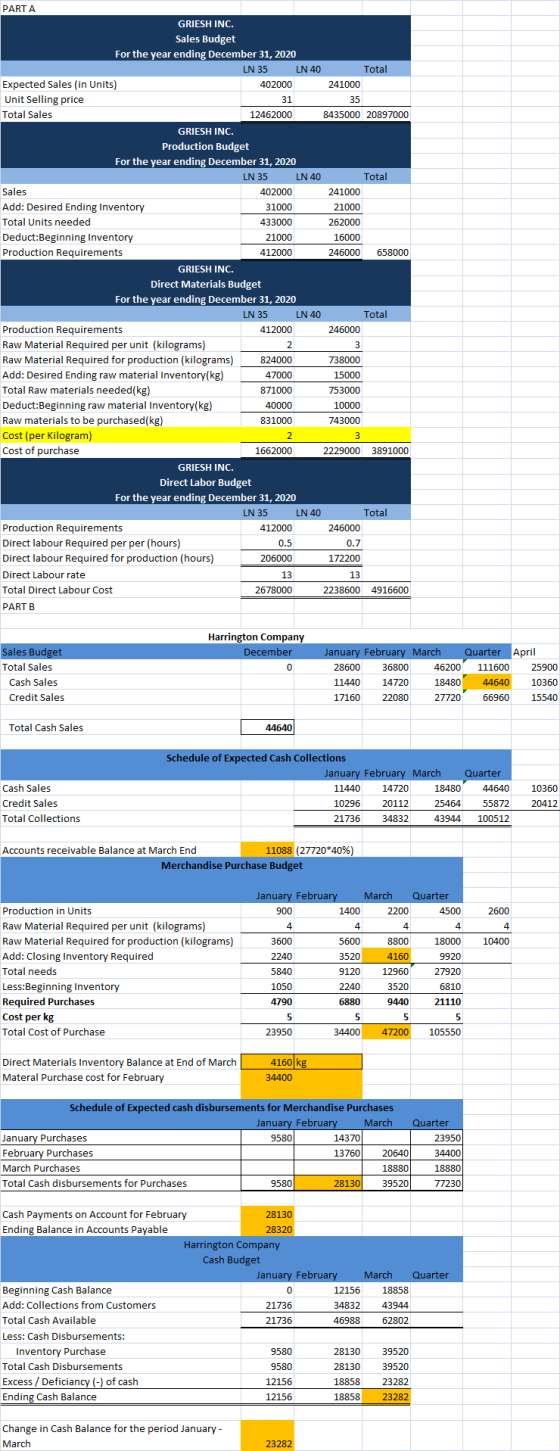The height and width of the screenshot is (1451, 560).
Task: Select the 10400 raw material kilograms cell
Action: click(495, 942)
